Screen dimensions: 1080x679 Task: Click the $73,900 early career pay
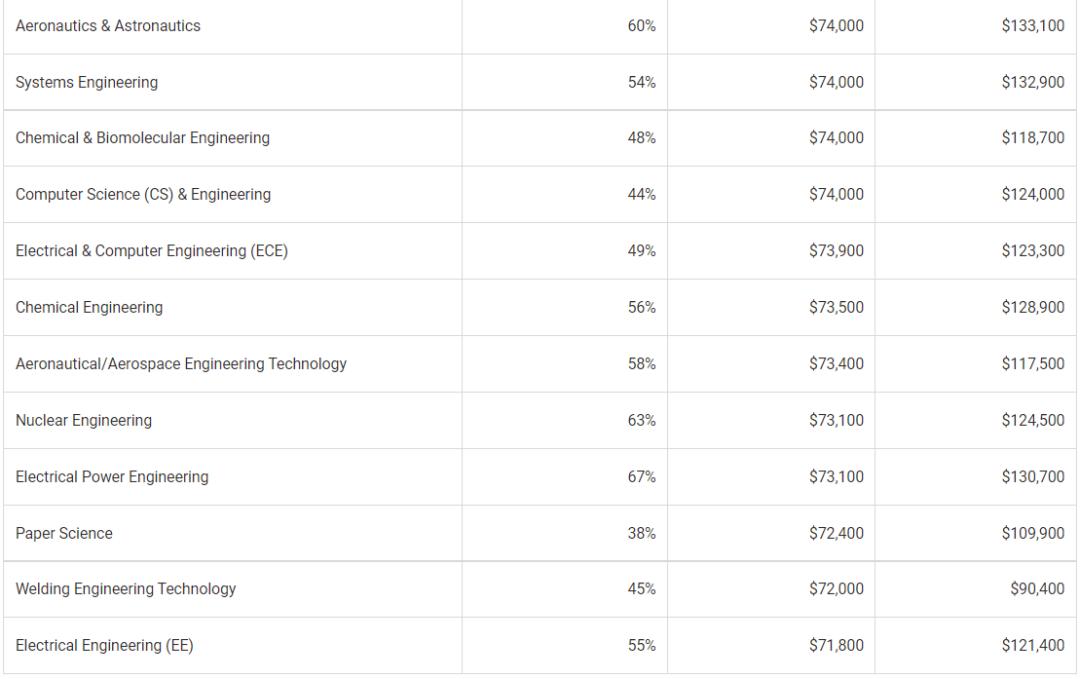[836, 252]
